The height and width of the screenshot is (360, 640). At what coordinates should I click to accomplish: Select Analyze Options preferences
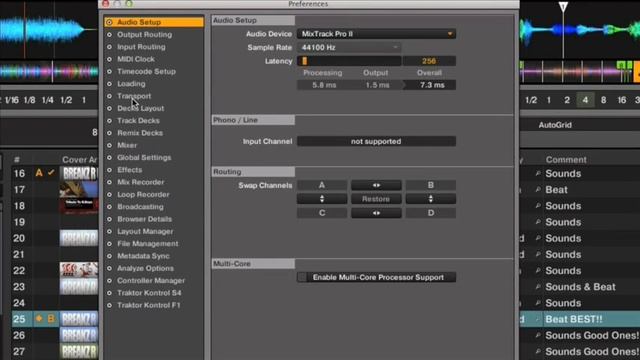point(145,268)
